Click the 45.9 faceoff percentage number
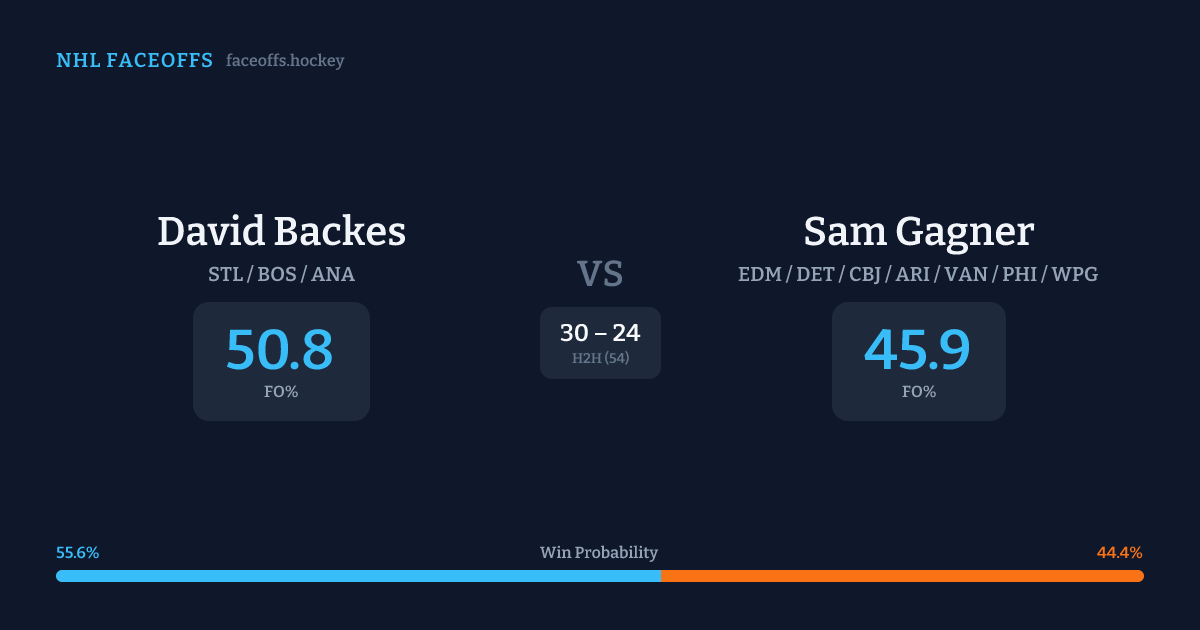 [x=918, y=350]
